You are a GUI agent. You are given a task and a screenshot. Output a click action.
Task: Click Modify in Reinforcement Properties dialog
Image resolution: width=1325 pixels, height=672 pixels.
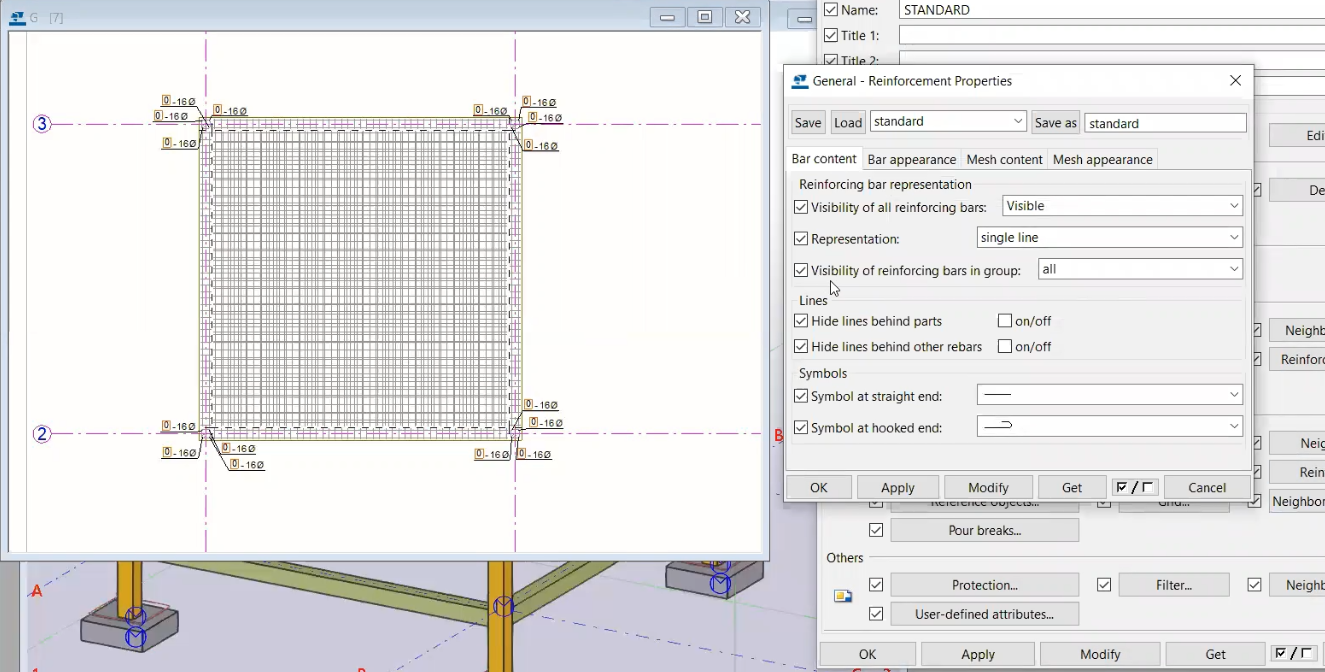click(x=988, y=487)
